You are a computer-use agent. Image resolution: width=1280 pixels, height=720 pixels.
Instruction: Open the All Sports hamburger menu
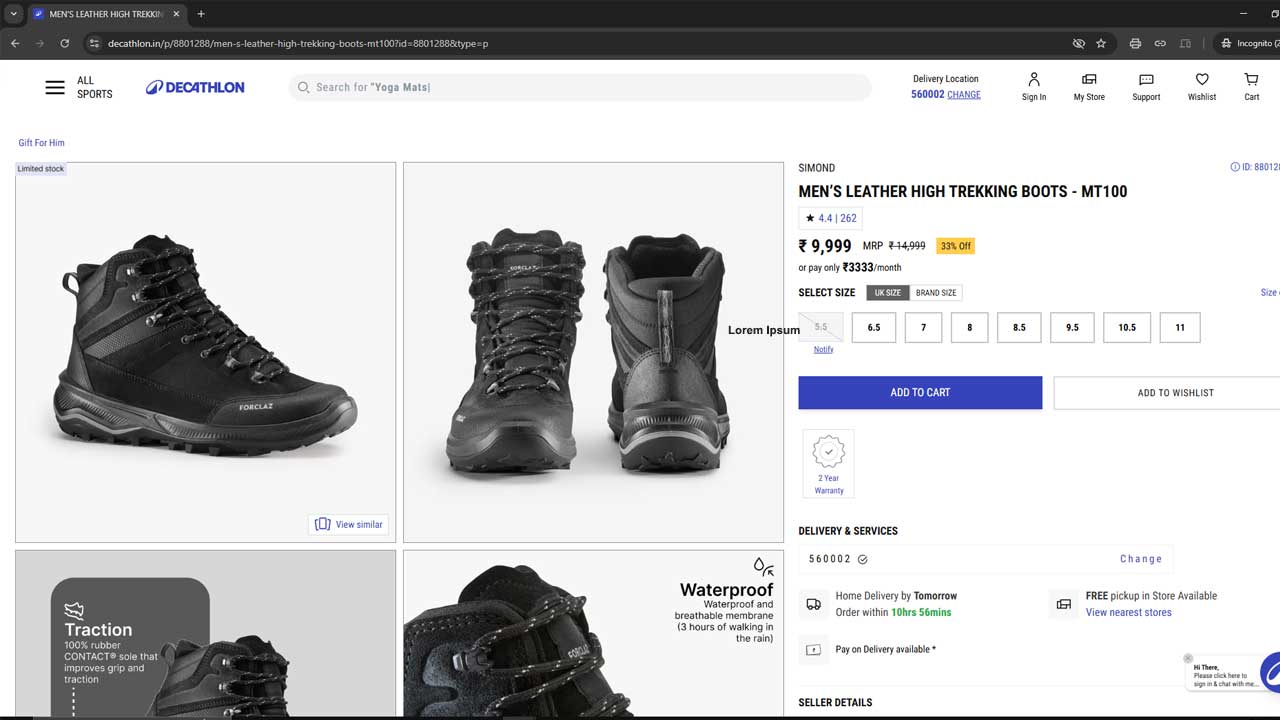click(x=55, y=87)
